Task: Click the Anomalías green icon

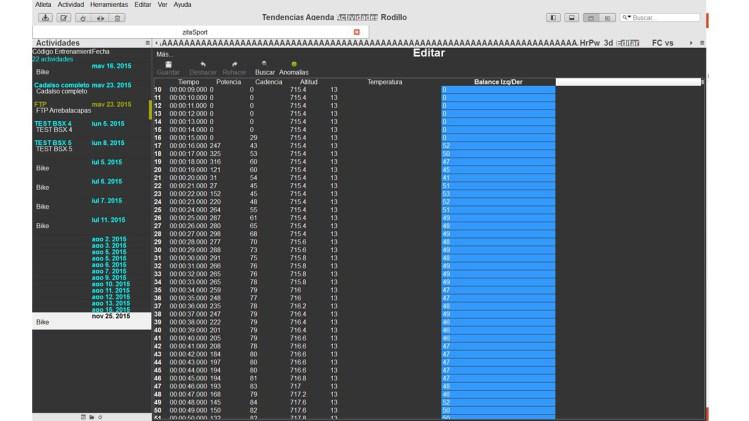Action: [x=294, y=65]
